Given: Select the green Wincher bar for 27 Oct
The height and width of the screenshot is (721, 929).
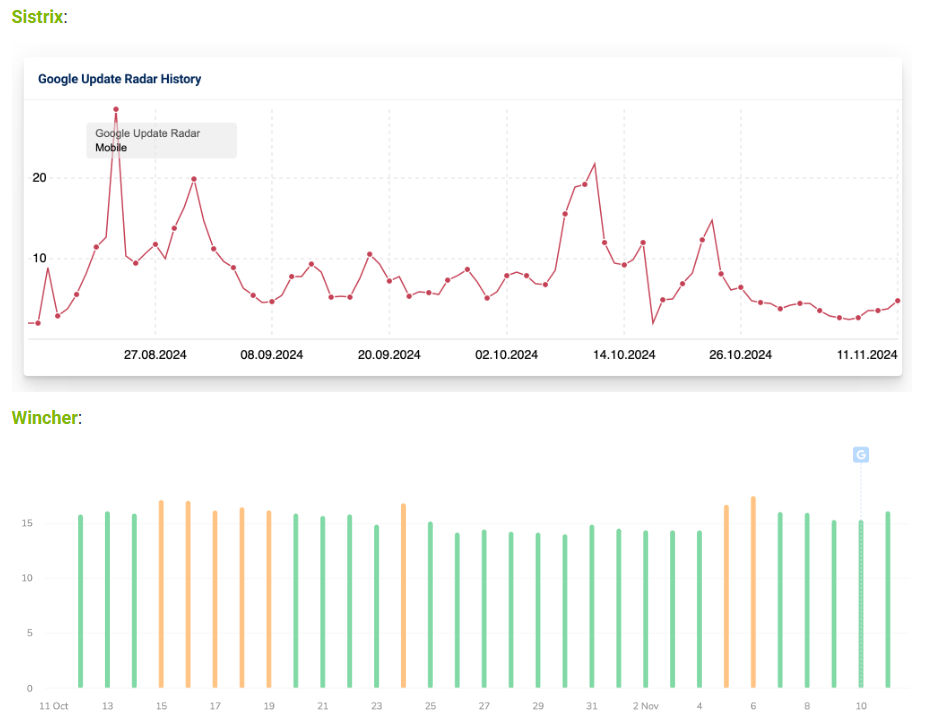Looking at the screenshot, I should 484,609.
